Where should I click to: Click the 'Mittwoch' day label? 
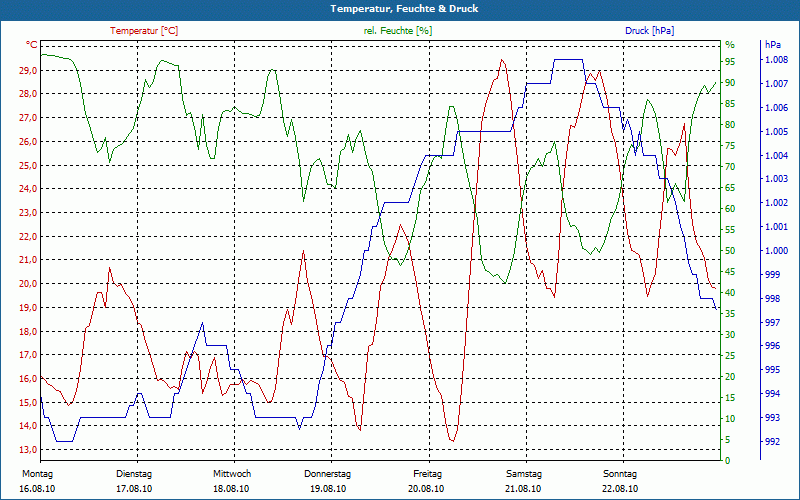232,474
